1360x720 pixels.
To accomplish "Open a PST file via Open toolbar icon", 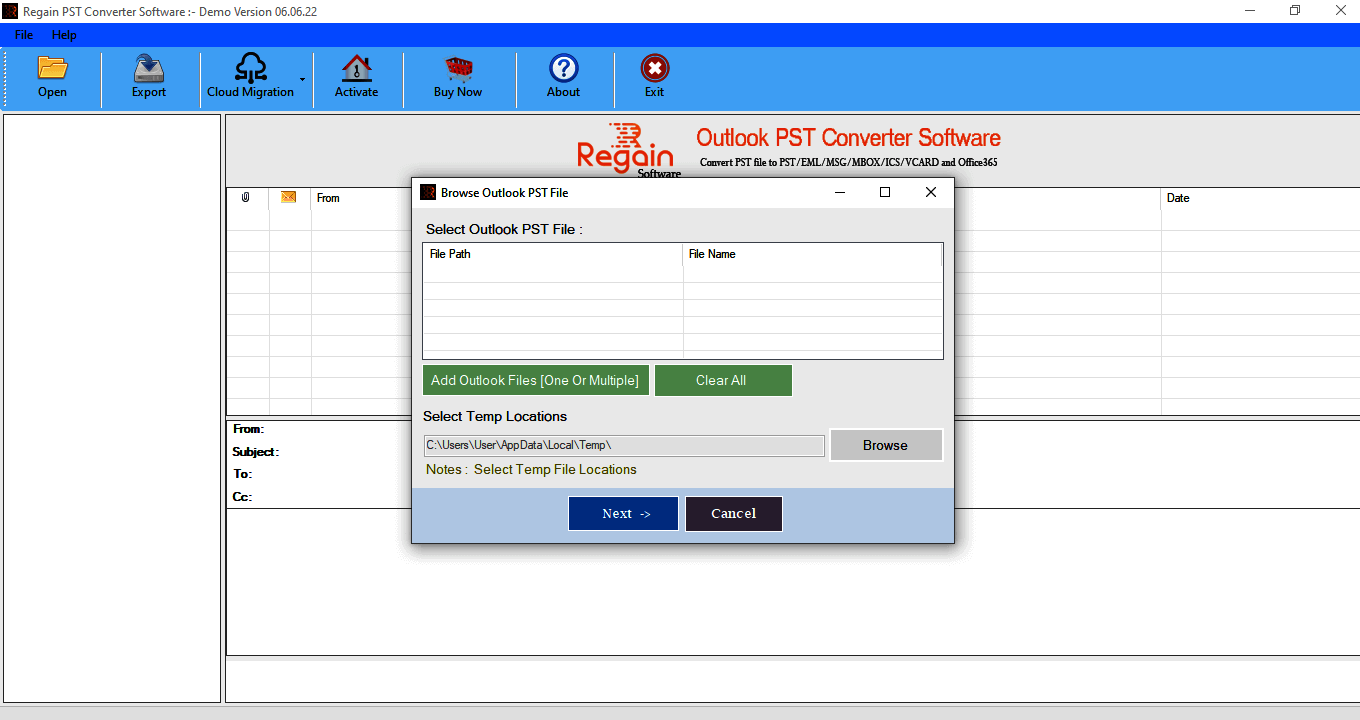I will (52, 77).
